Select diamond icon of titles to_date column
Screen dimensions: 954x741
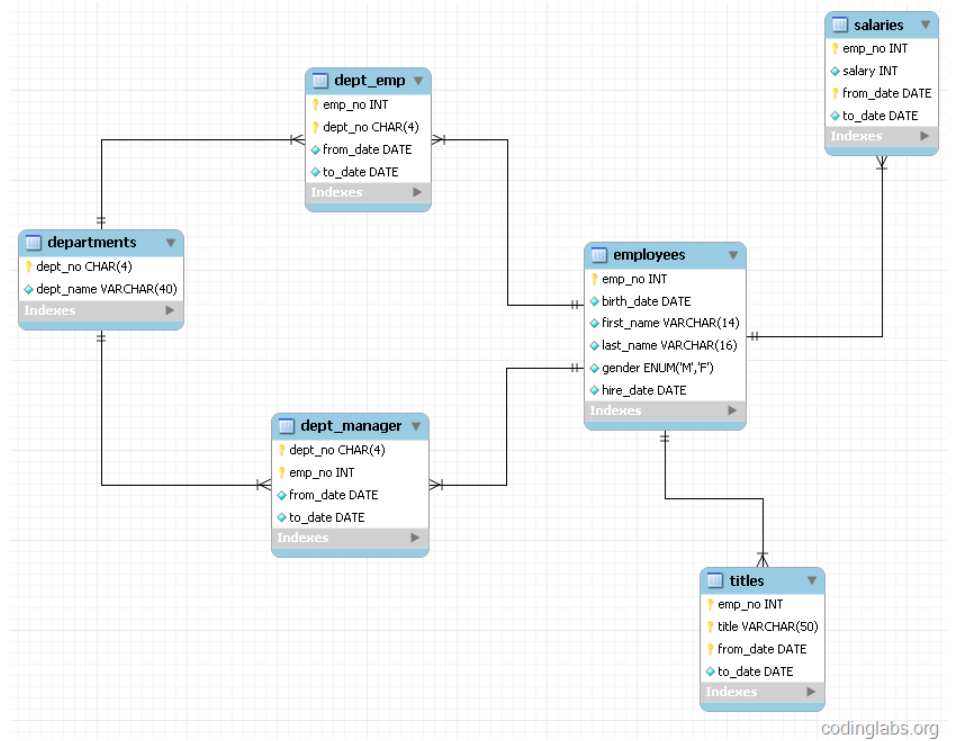pyautogui.click(x=710, y=672)
